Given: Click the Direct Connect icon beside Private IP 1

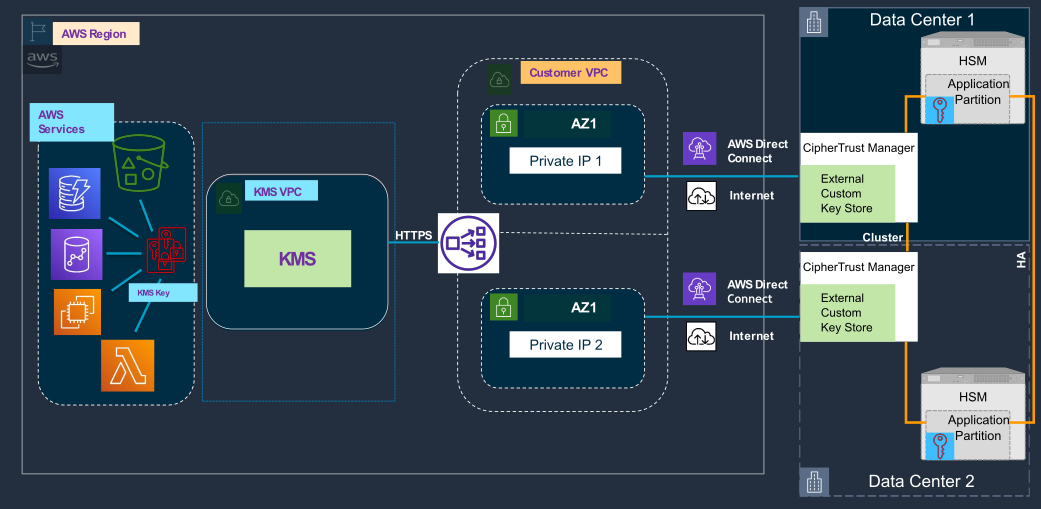Looking at the screenshot, I should tap(700, 149).
